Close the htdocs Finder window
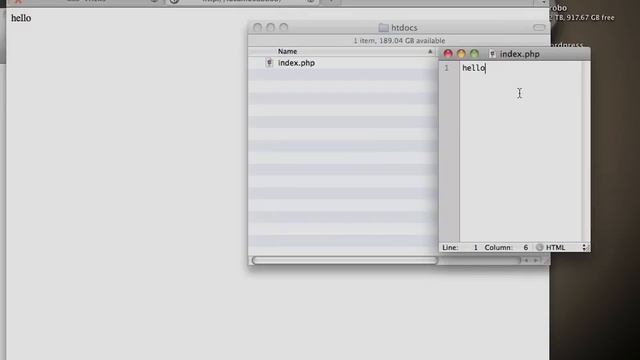This screenshot has width=640, height=360. point(258,27)
